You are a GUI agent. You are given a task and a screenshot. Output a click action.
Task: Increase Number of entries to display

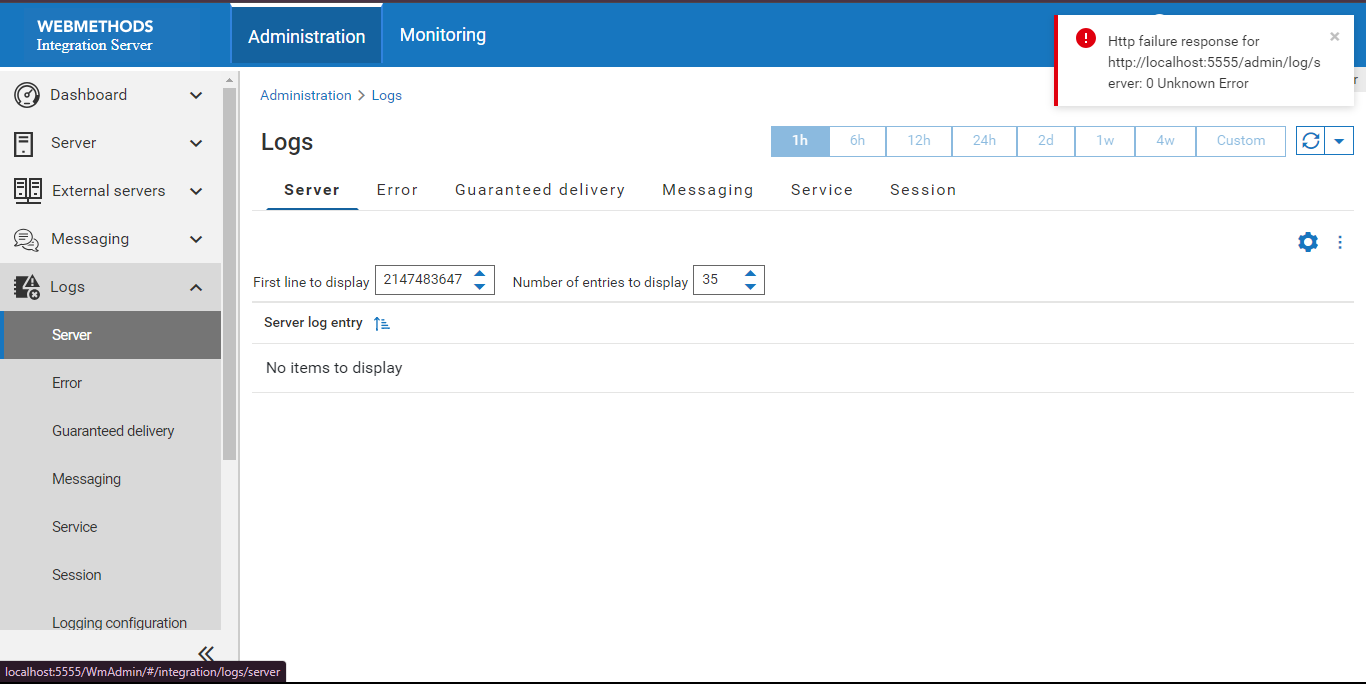(750, 273)
